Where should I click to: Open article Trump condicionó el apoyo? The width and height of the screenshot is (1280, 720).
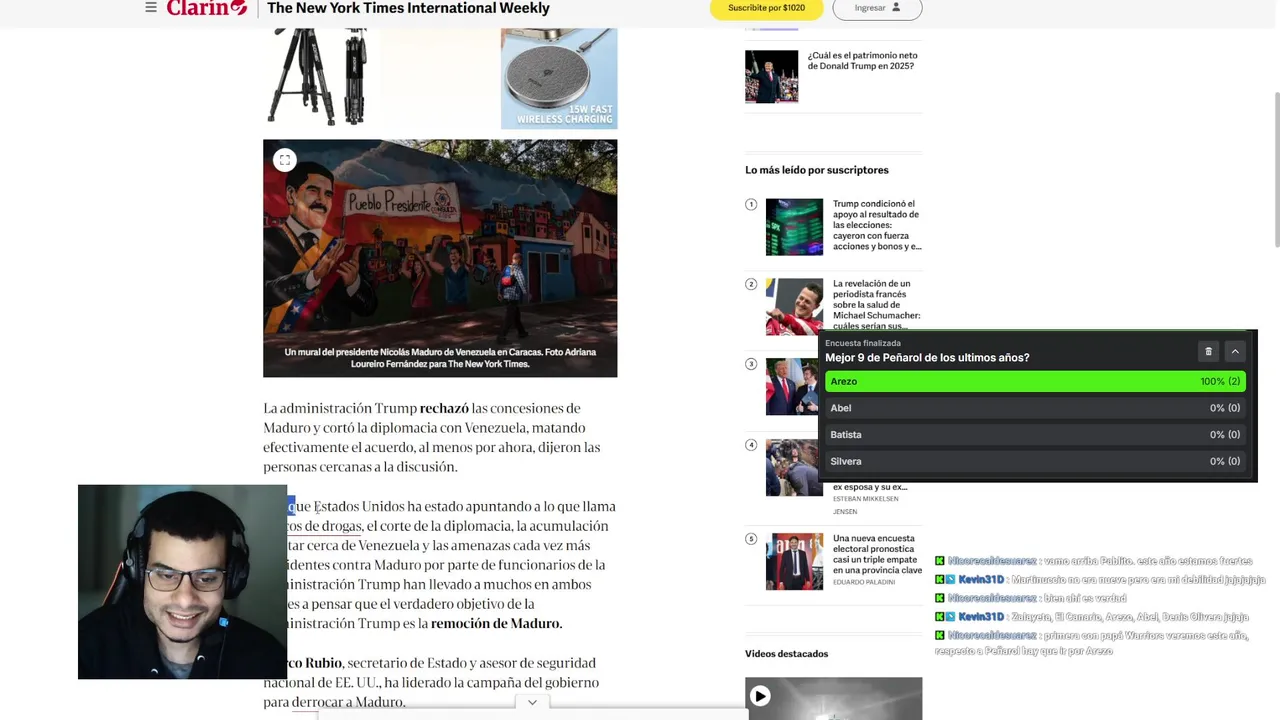pyautogui.click(x=877, y=225)
